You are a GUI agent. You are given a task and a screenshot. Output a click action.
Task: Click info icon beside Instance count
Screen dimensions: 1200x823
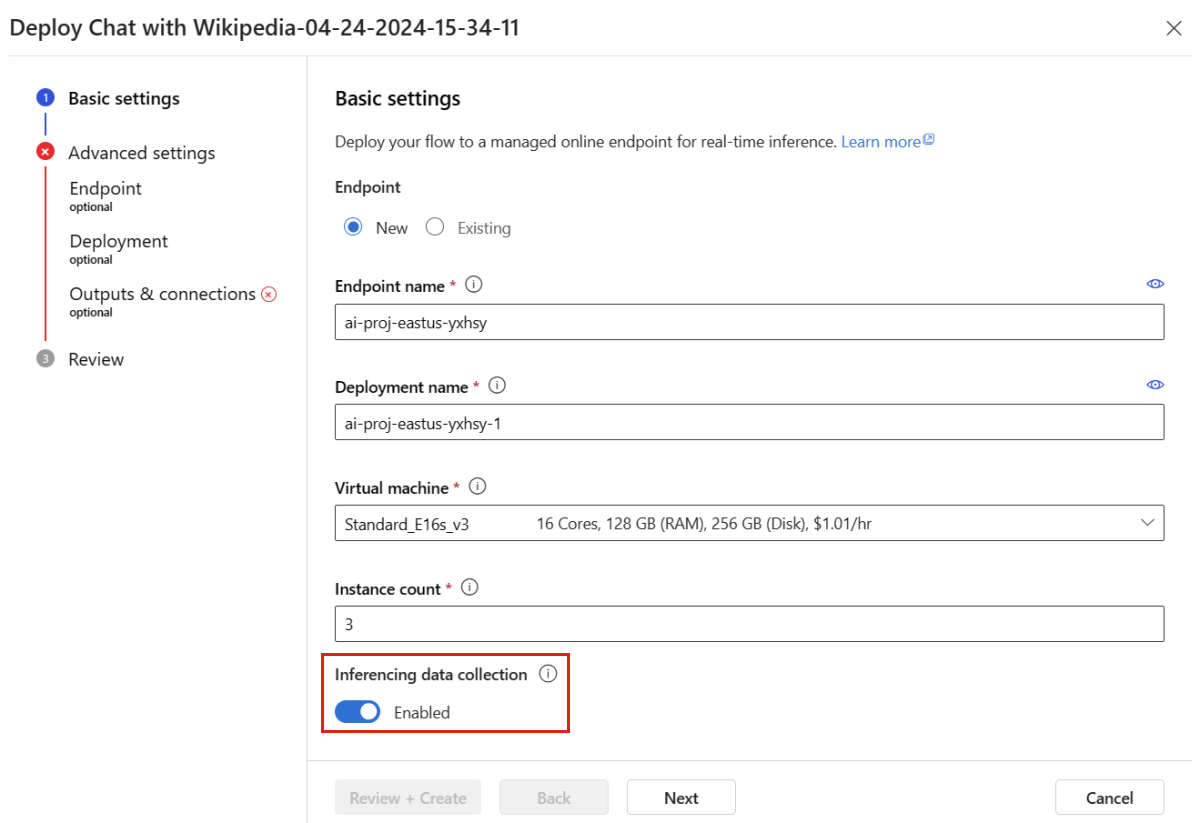pyautogui.click(x=469, y=588)
